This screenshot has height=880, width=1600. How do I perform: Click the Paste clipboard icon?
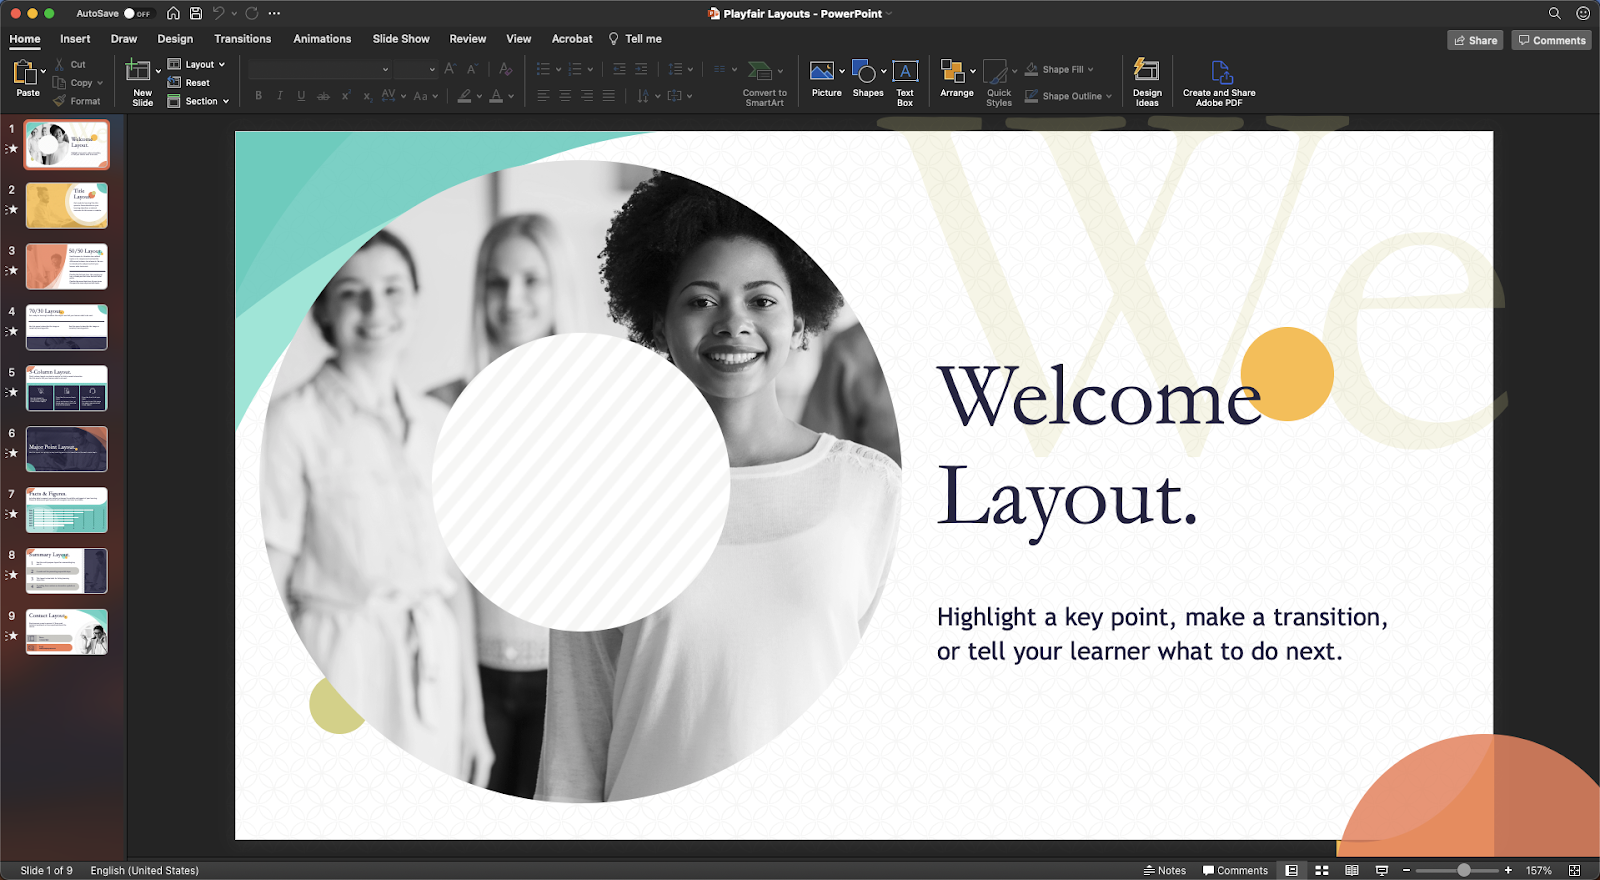coord(25,72)
